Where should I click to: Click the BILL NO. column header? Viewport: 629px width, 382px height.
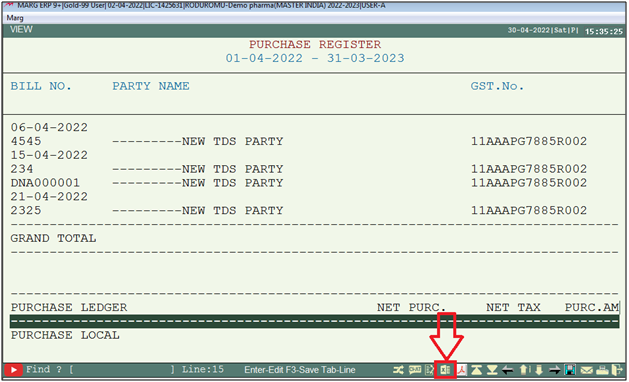pos(41,86)
